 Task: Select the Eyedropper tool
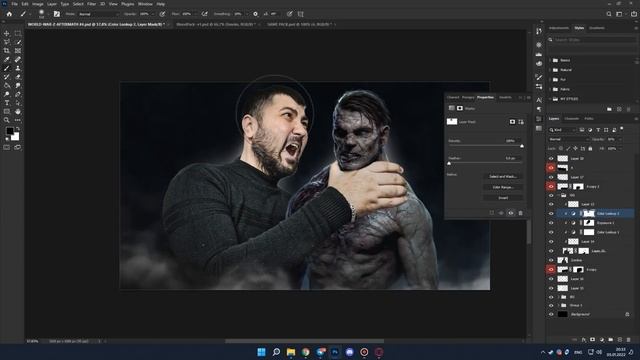pyautogui.click(x=7, y=60)
